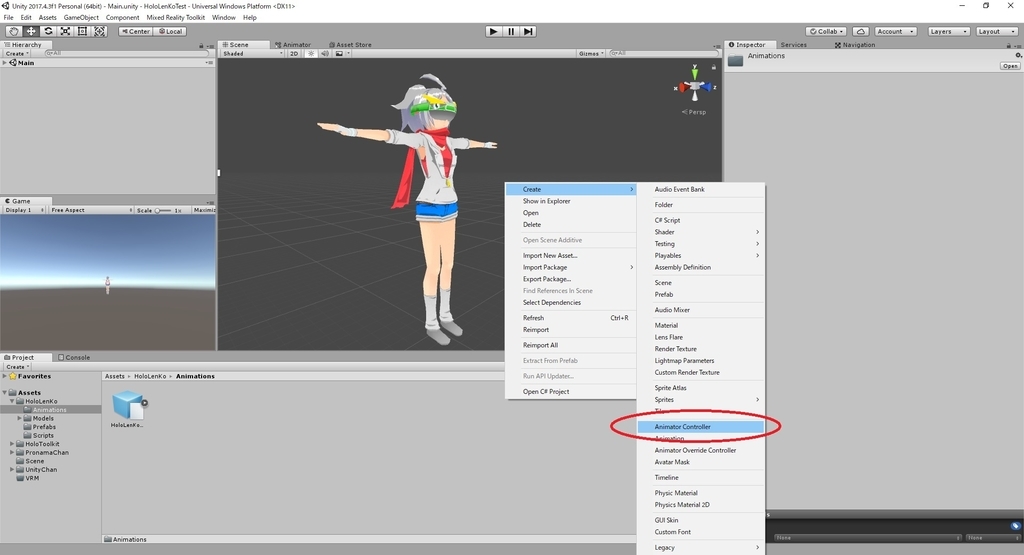Click the Pause button

click(511, 31)
